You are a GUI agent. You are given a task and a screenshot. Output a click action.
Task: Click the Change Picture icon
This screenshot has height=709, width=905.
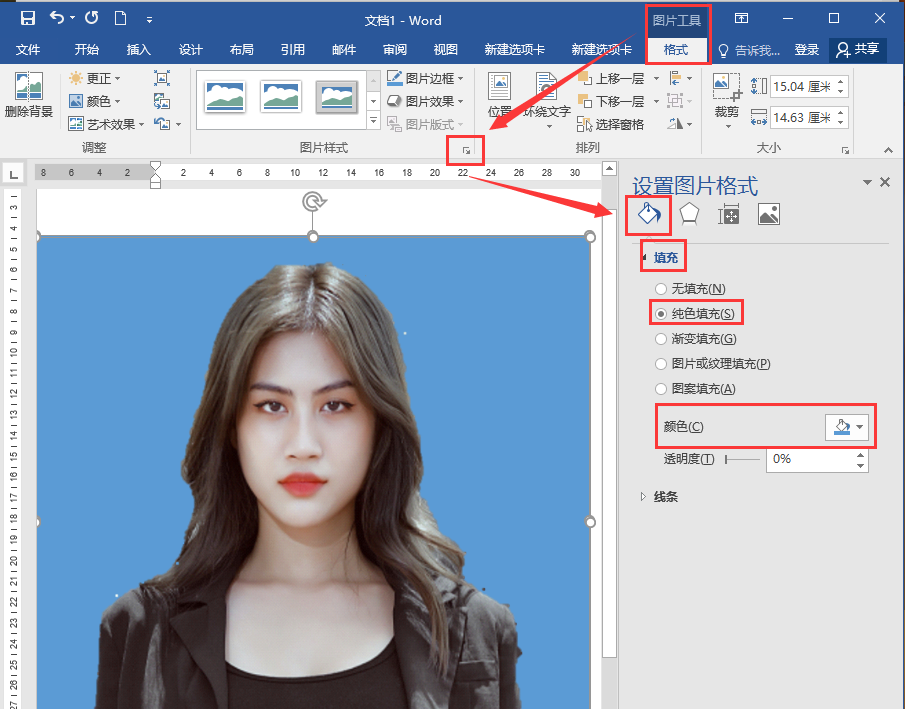[162, 102]
